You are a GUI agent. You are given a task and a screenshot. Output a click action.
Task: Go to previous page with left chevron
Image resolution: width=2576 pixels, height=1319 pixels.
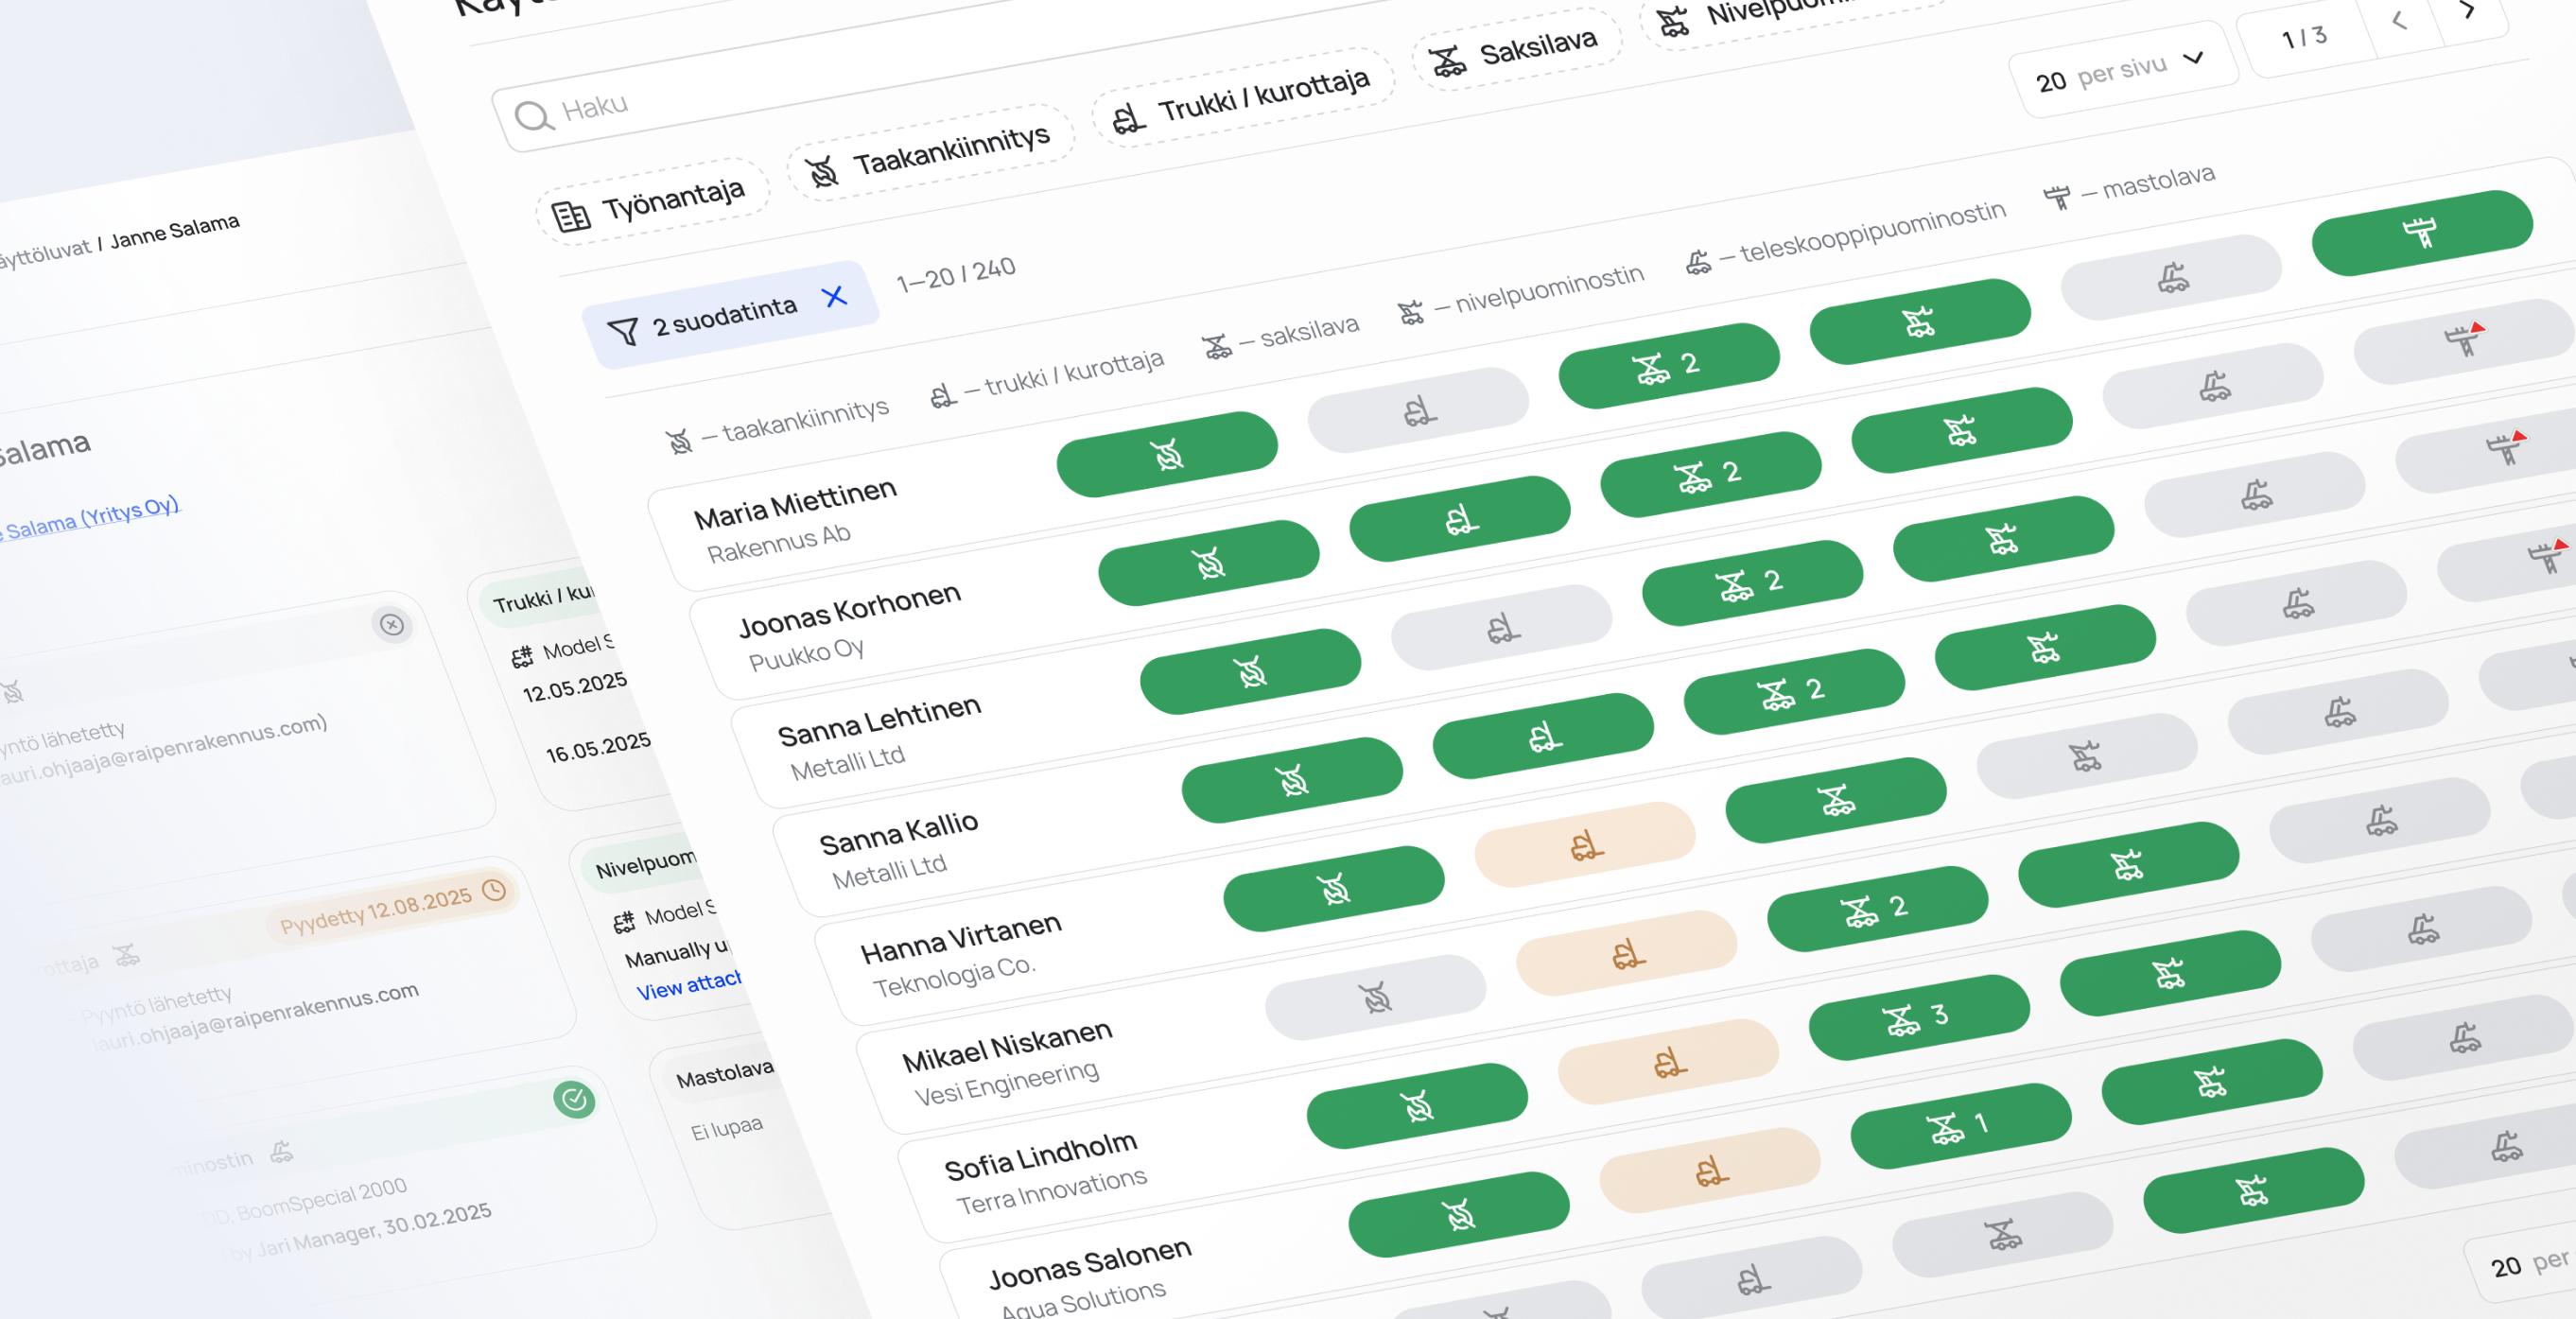[2399, 20]
